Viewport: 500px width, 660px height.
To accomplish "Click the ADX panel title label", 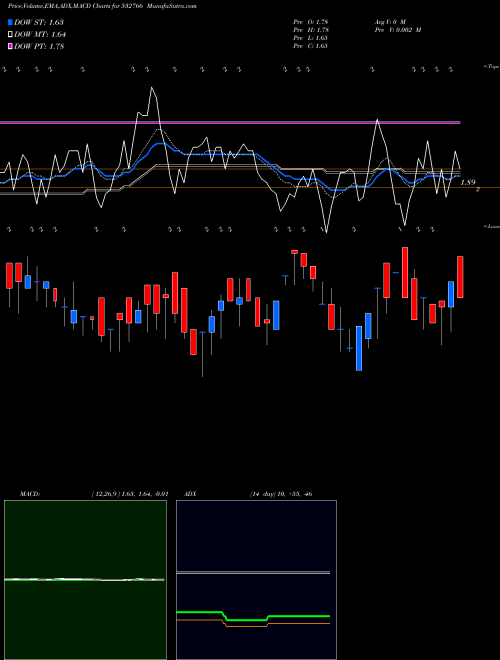I will [190, 494].
